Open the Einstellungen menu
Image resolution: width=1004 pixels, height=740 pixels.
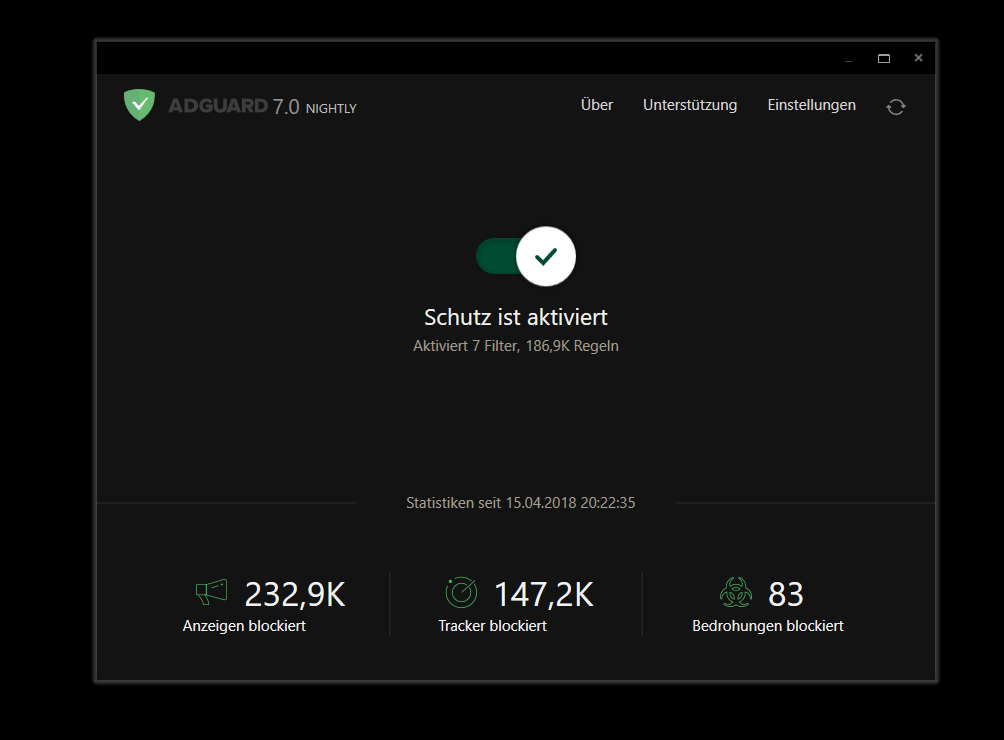click(x=811, y=105)
